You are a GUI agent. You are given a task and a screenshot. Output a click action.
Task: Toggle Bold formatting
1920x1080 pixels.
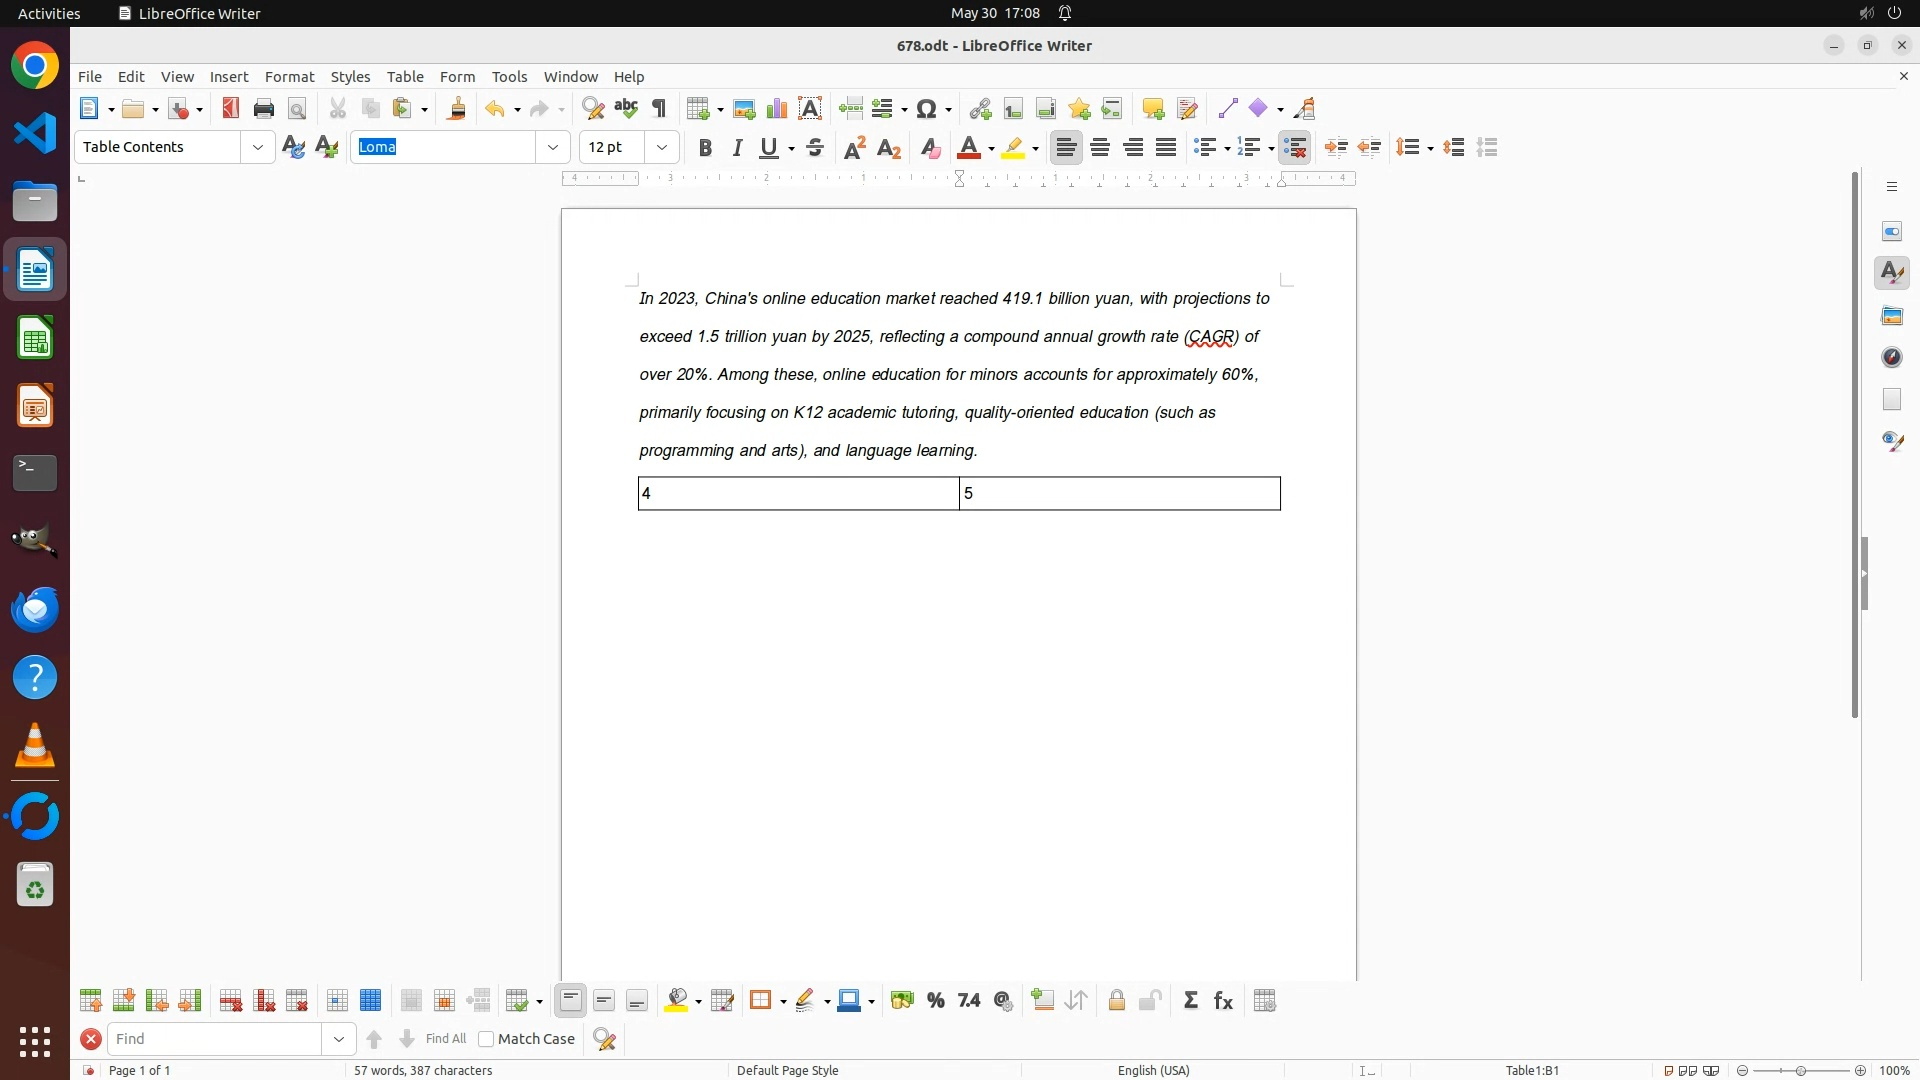tap(705, 148)
